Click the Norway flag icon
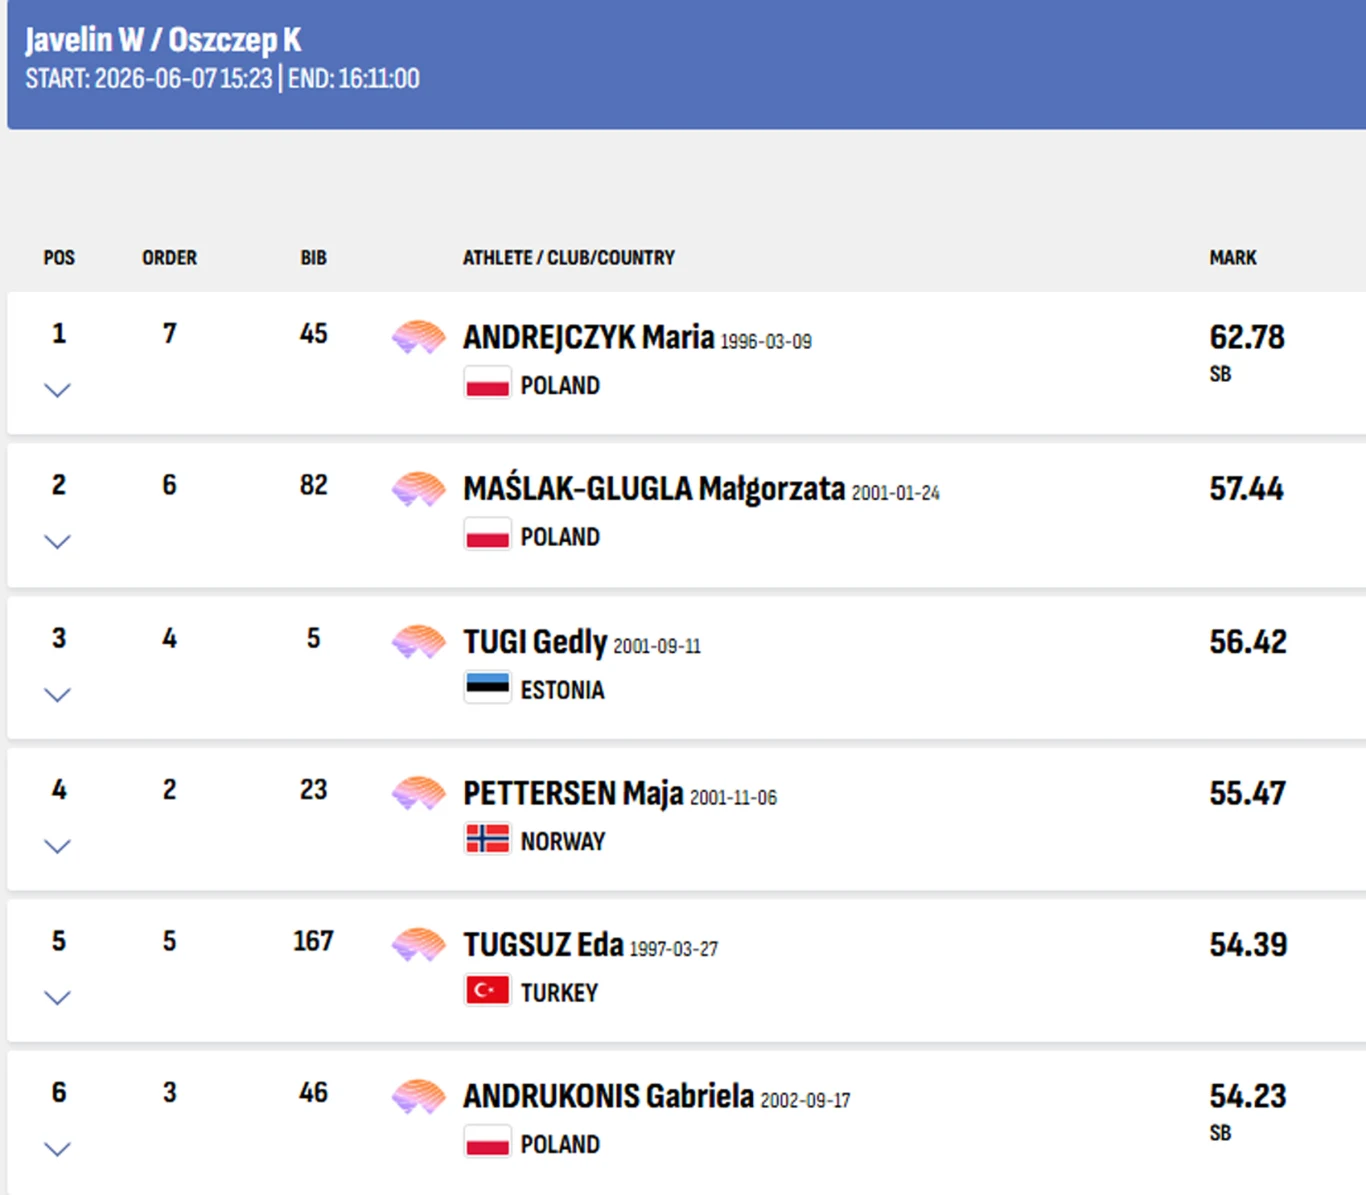Viewport: 1366px width, 1195px height. [x=488, y=839]
